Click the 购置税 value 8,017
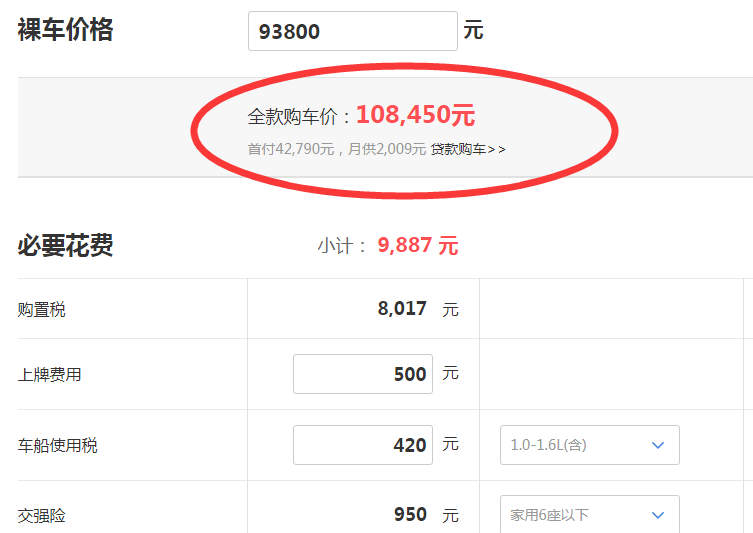753x533 pixels. click(402, 309)
